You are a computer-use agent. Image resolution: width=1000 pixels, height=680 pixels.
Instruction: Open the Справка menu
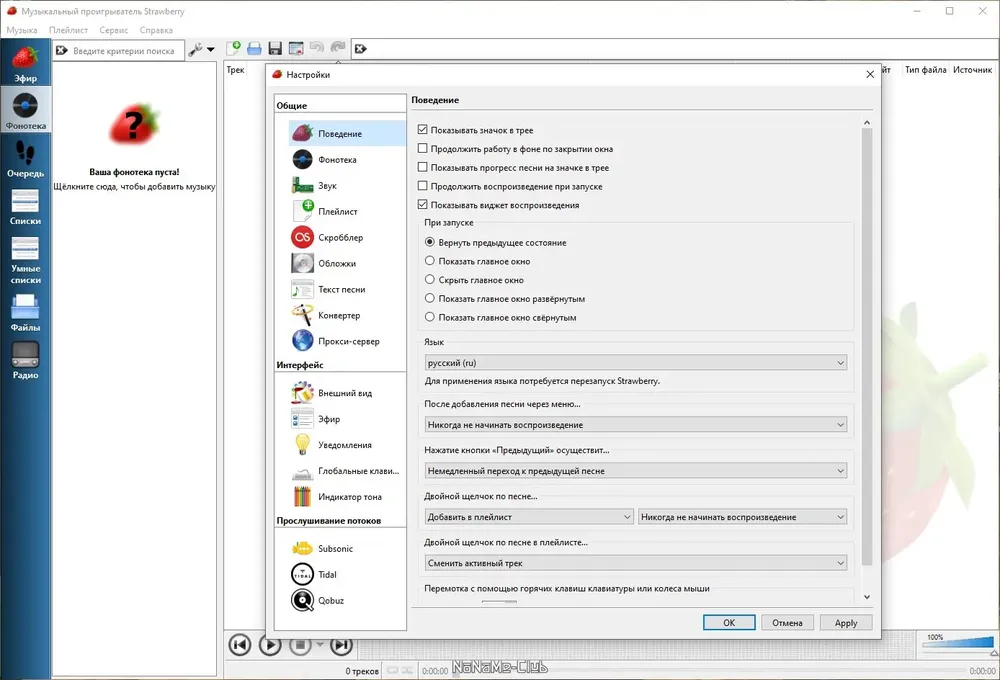click(x=156, y=30)
